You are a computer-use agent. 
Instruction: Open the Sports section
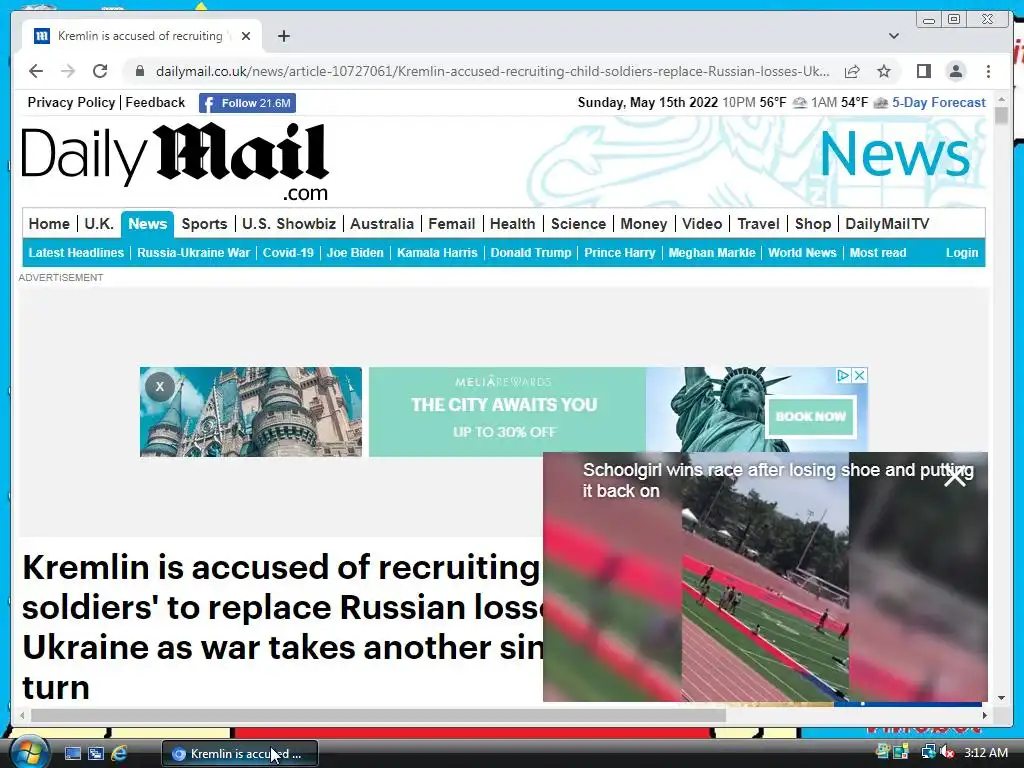tap(204, 224)
